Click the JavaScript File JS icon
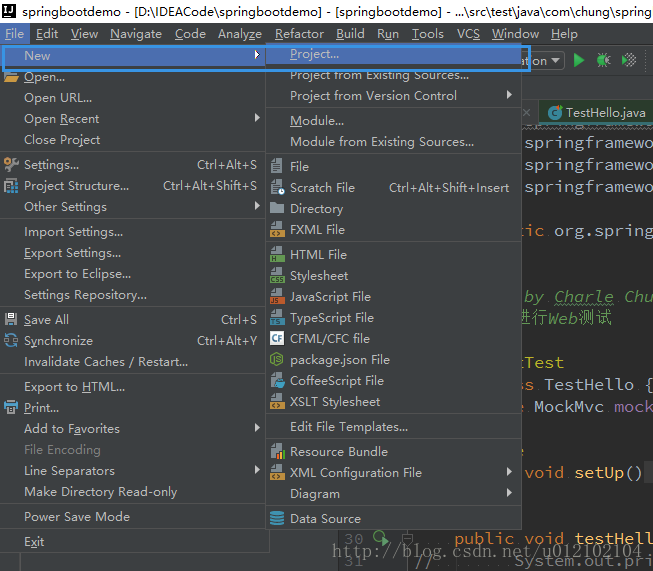This screenshot has width=653, height=571. pos(277,297)
